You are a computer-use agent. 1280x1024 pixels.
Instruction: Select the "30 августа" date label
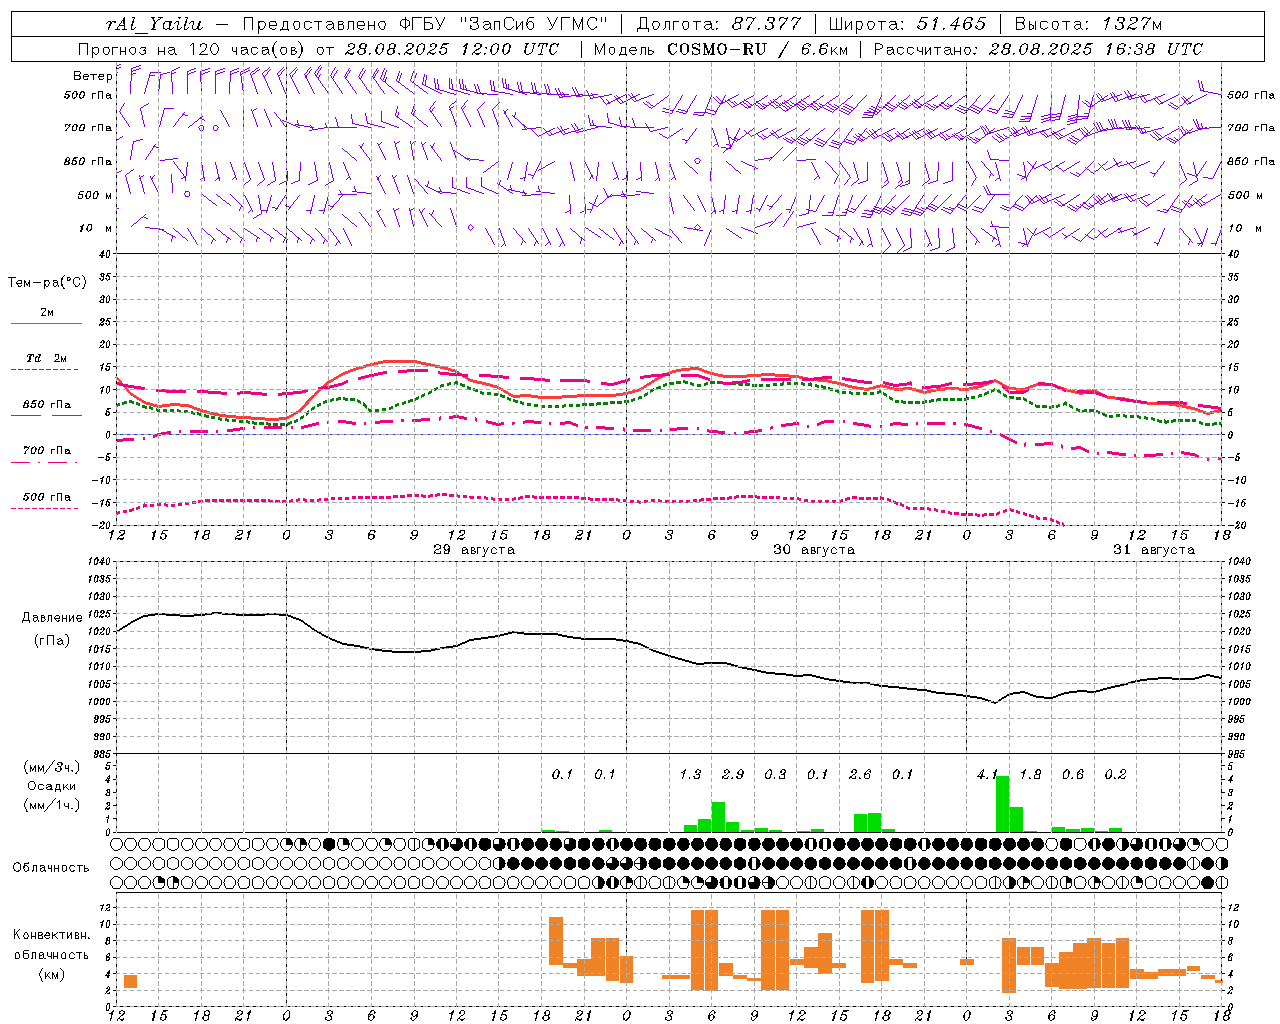814,550
